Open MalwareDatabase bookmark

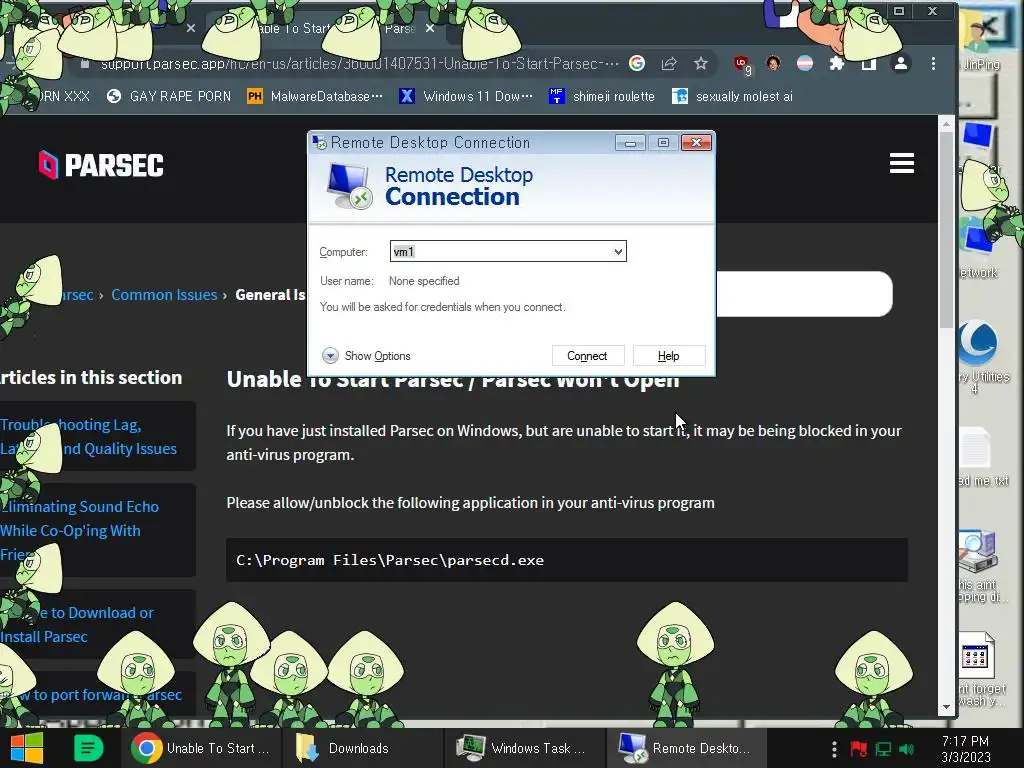315,97
